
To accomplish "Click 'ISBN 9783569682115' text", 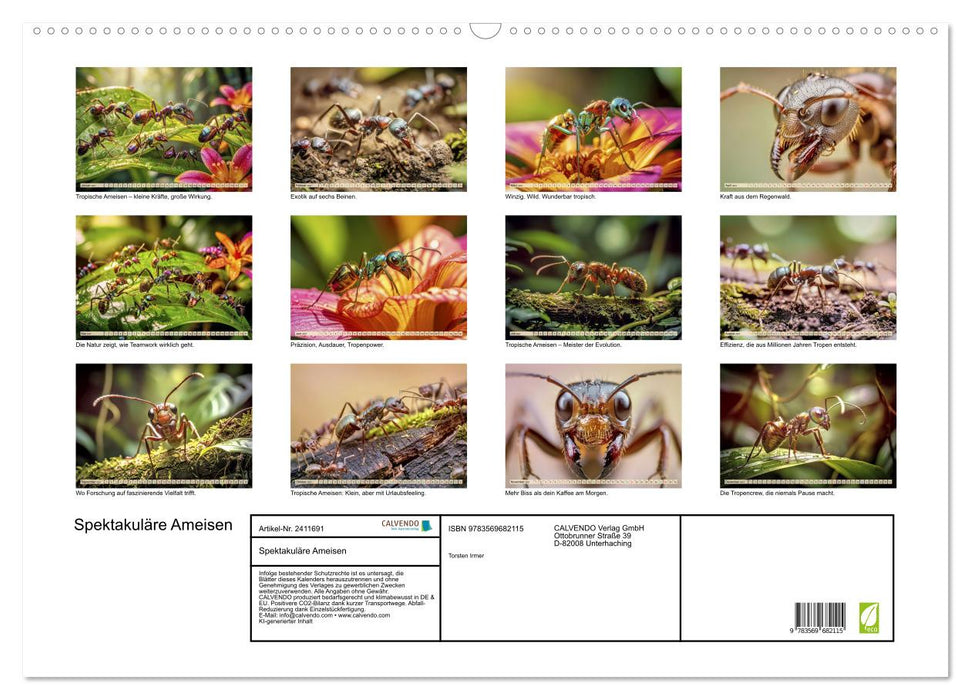I will (486, 528).
